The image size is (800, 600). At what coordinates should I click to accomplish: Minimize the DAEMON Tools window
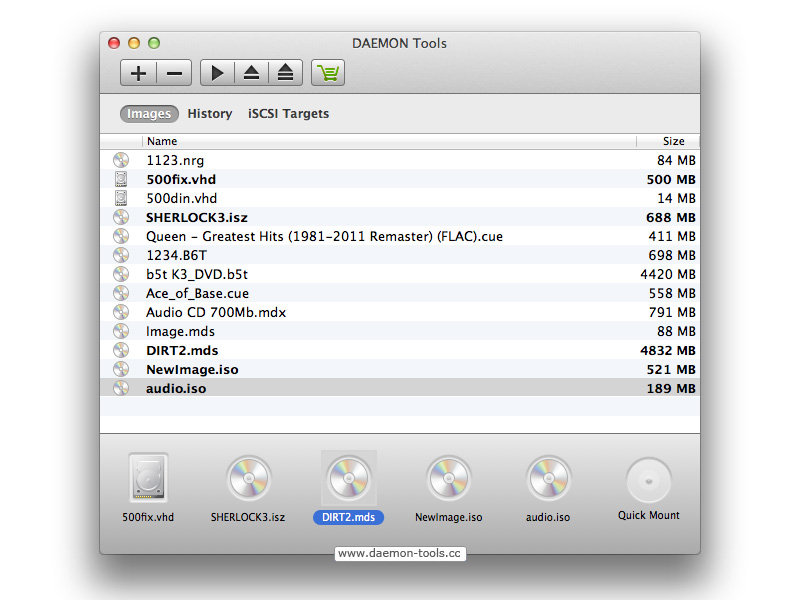pos(134,43)
